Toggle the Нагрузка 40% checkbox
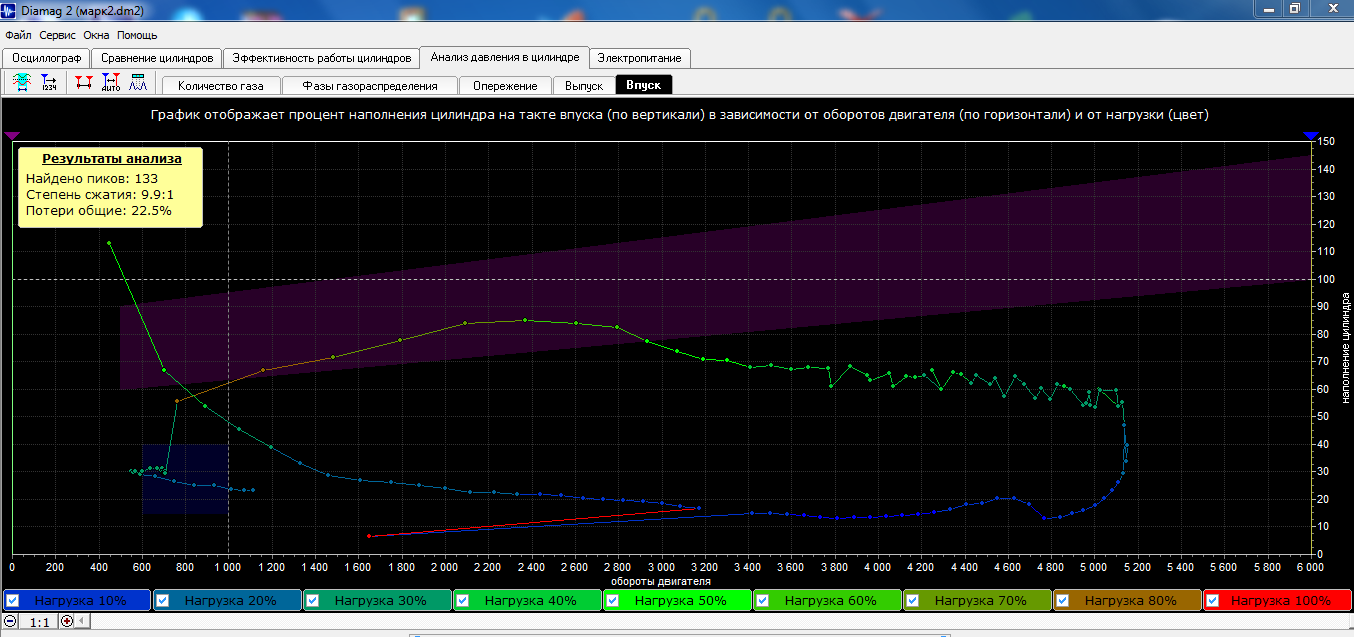 [x=462, y=601]
